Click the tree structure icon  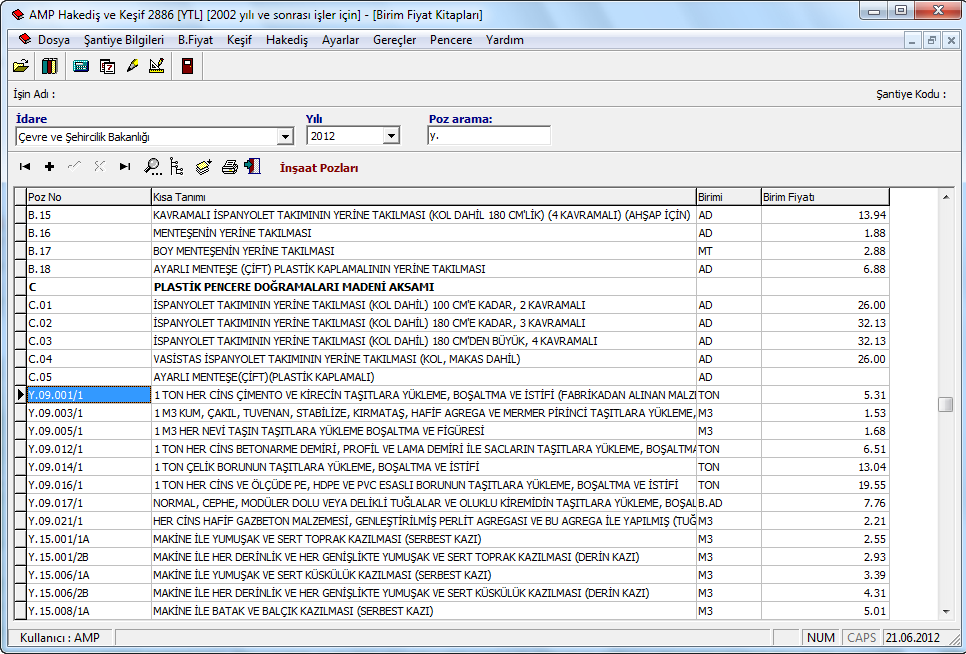tap(177, 167)
